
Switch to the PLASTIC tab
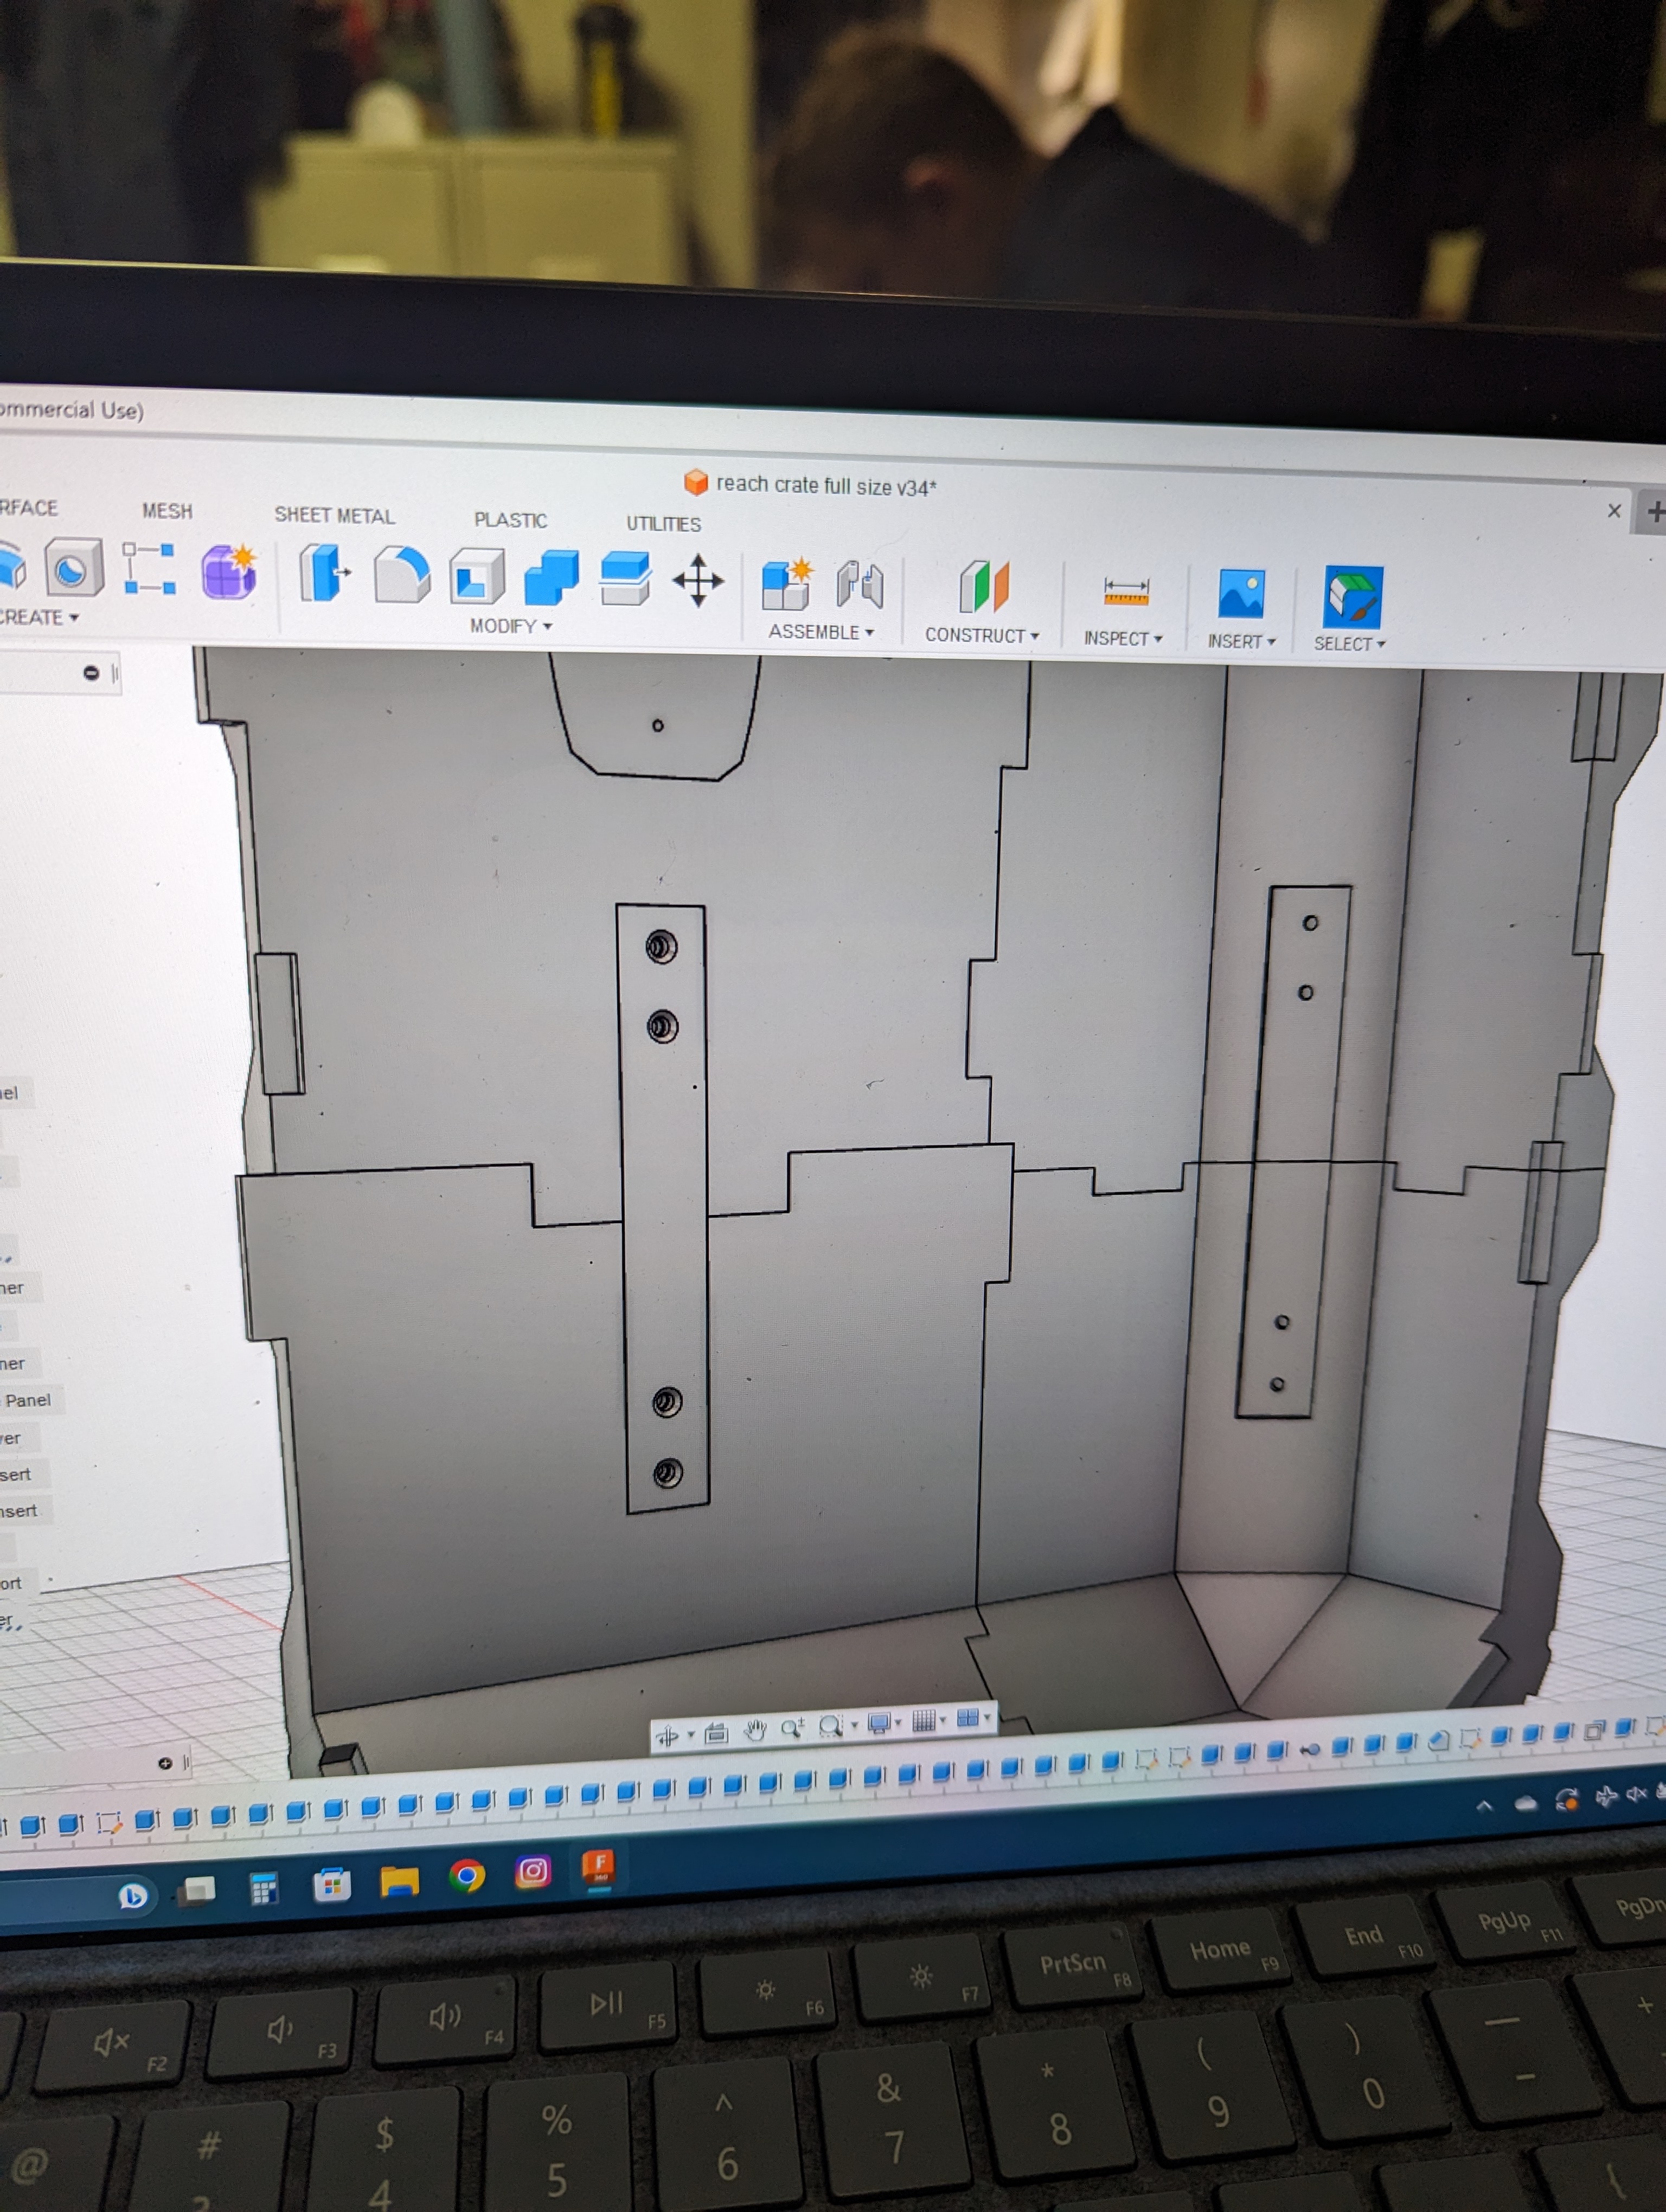[510, 520]
